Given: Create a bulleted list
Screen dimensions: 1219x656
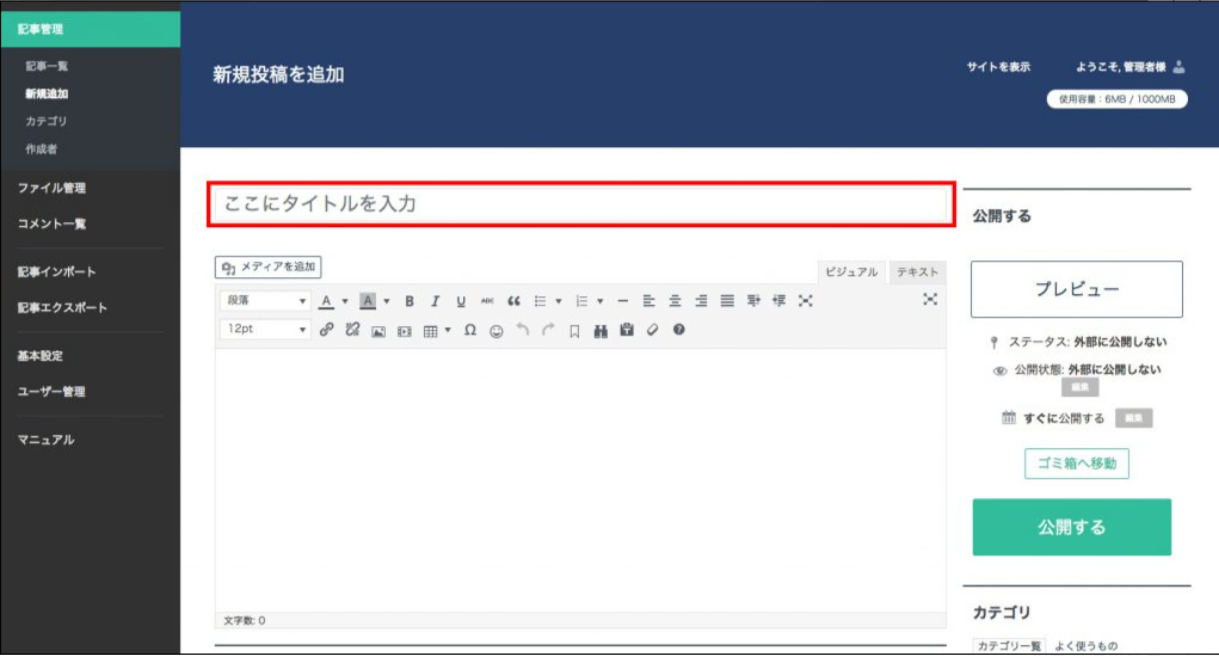Looking at the screenshot, I should click(540, 301).
